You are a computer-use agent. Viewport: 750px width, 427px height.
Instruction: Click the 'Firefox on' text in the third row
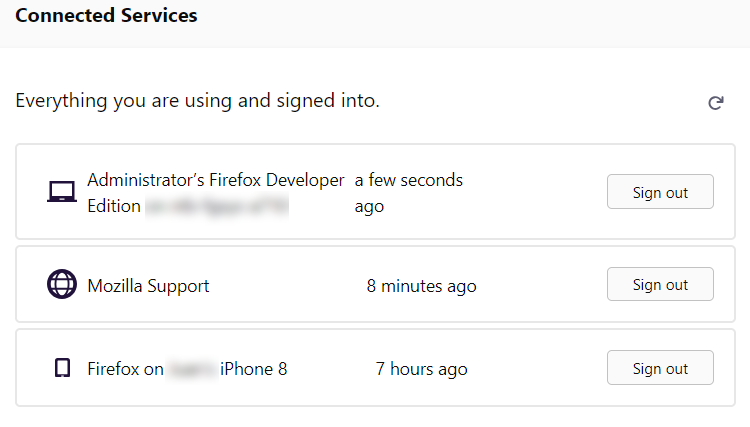[125, 369]
